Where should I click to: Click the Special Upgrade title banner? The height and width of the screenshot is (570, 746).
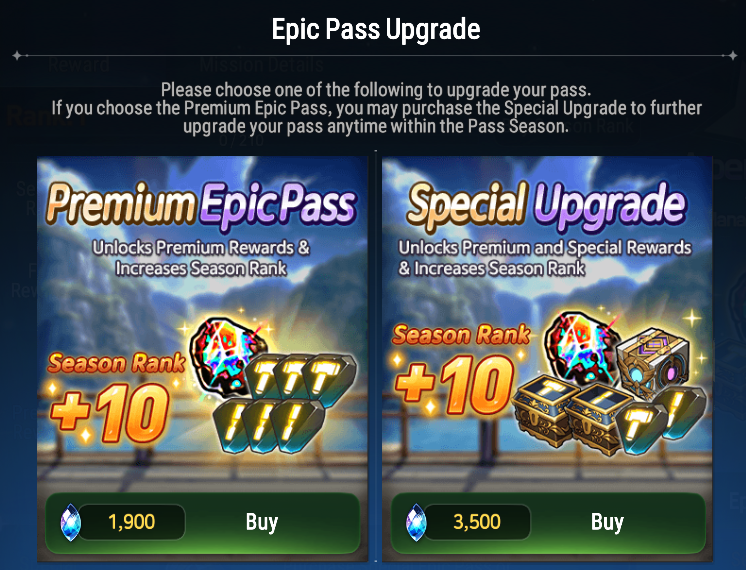(547, 205)
